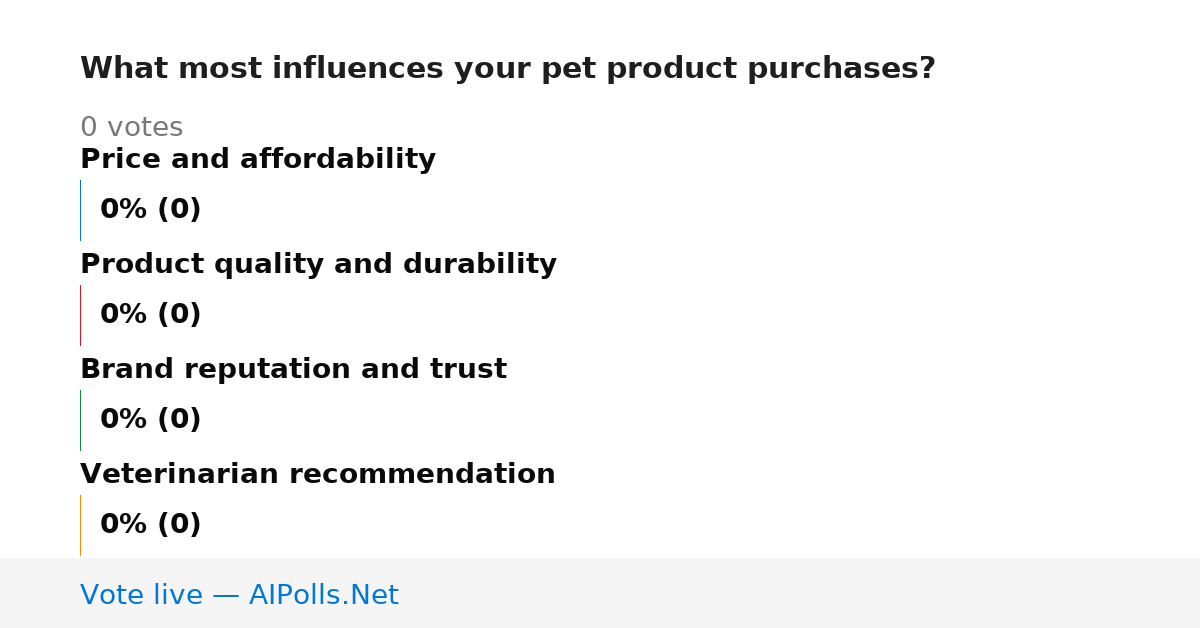The width and height of the screenshot is (1200, 628).
Task: Click the 0 votes counter
Action: click(x=131, y=128)
